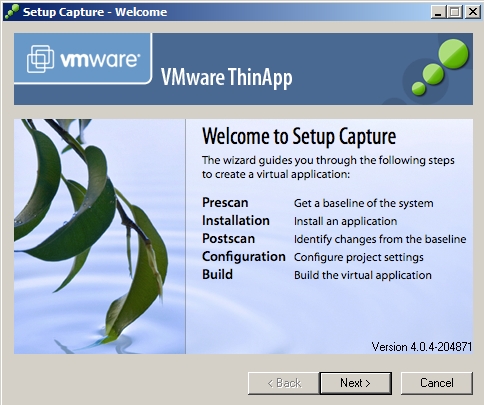Click the 'Configuration' step label

tap(244, 257)
